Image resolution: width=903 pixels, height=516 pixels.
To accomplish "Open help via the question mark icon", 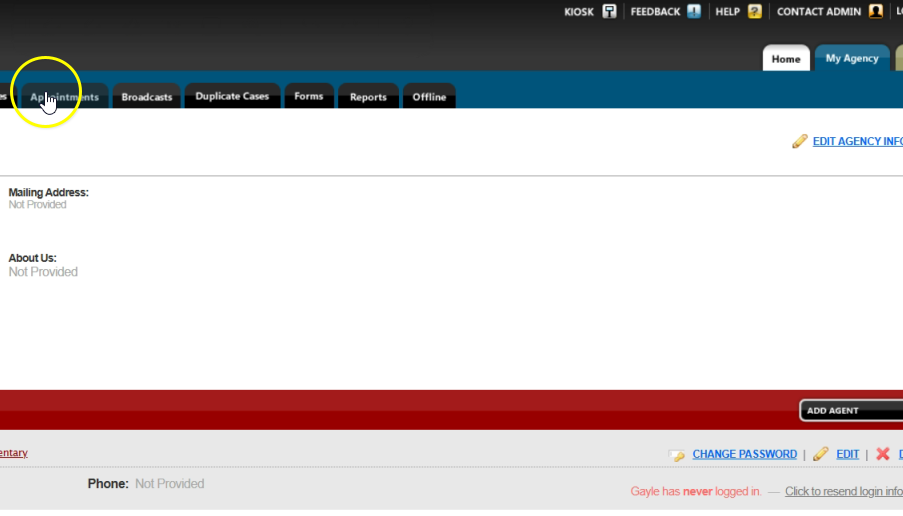I will tap(754, 11).
